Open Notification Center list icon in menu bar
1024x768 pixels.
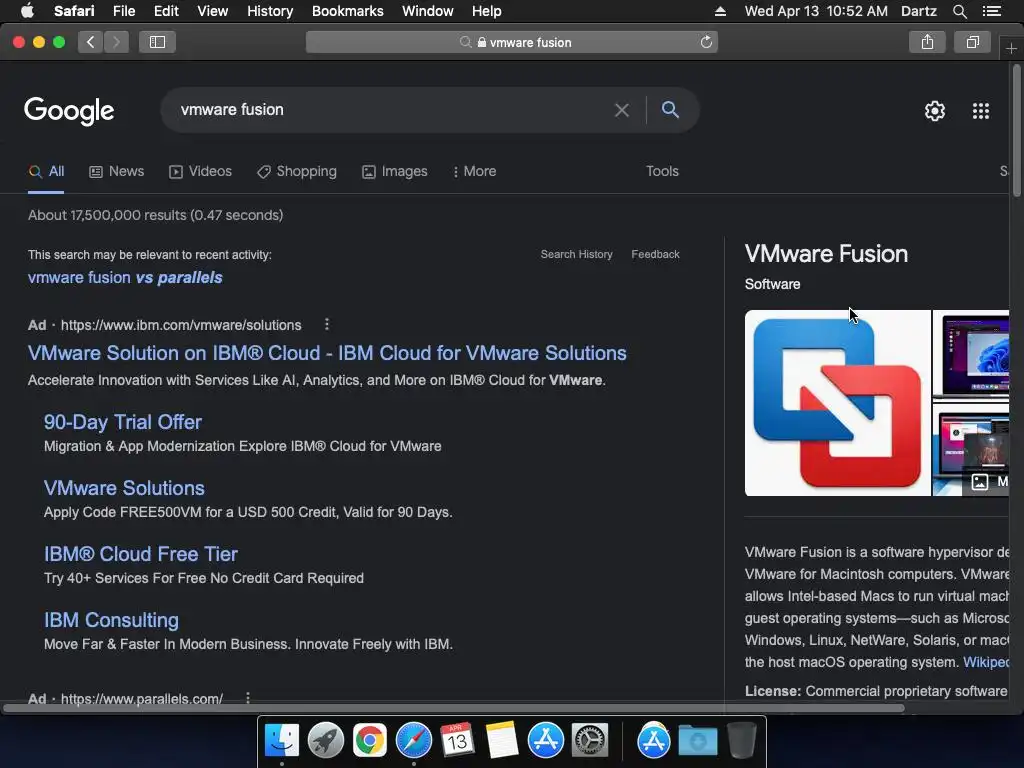[991, 11]
